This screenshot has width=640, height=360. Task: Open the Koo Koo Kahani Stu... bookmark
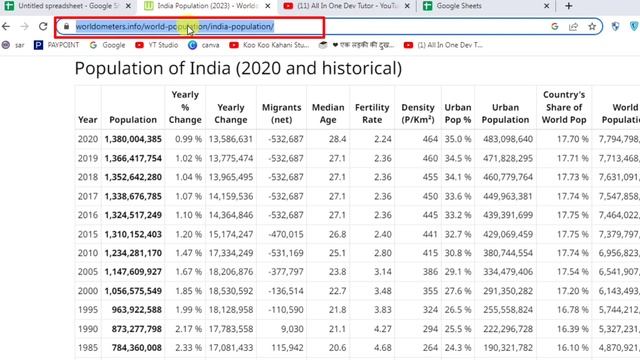(269, 45)
